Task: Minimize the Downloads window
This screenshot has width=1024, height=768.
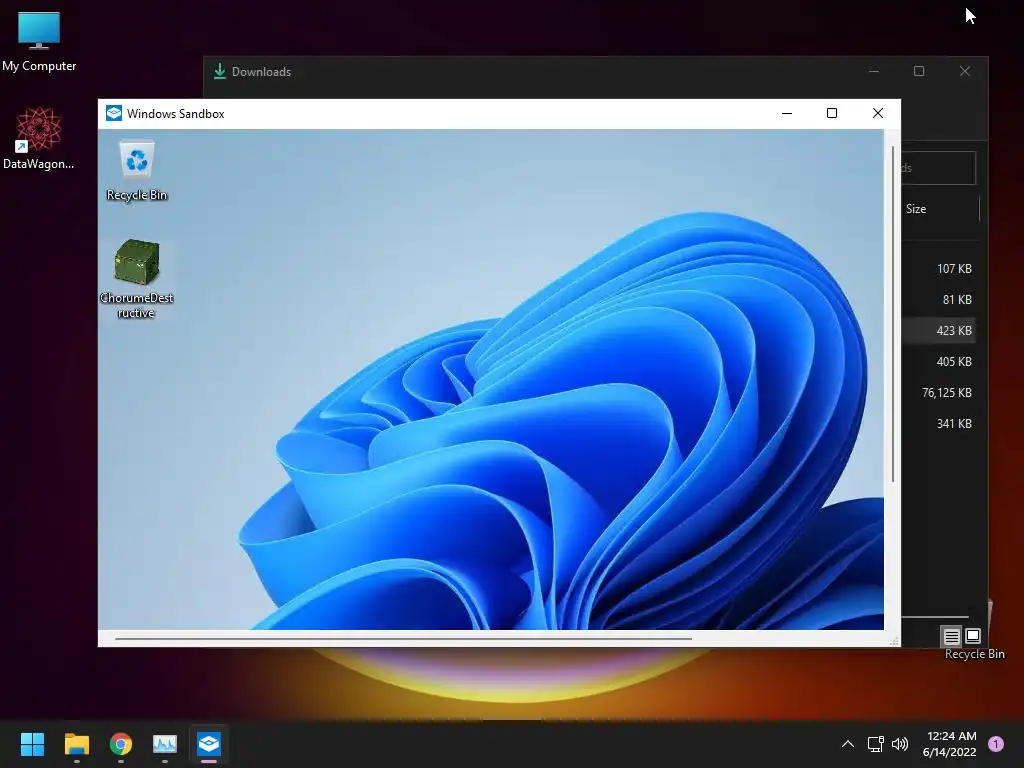Action: tap(874, 71)
